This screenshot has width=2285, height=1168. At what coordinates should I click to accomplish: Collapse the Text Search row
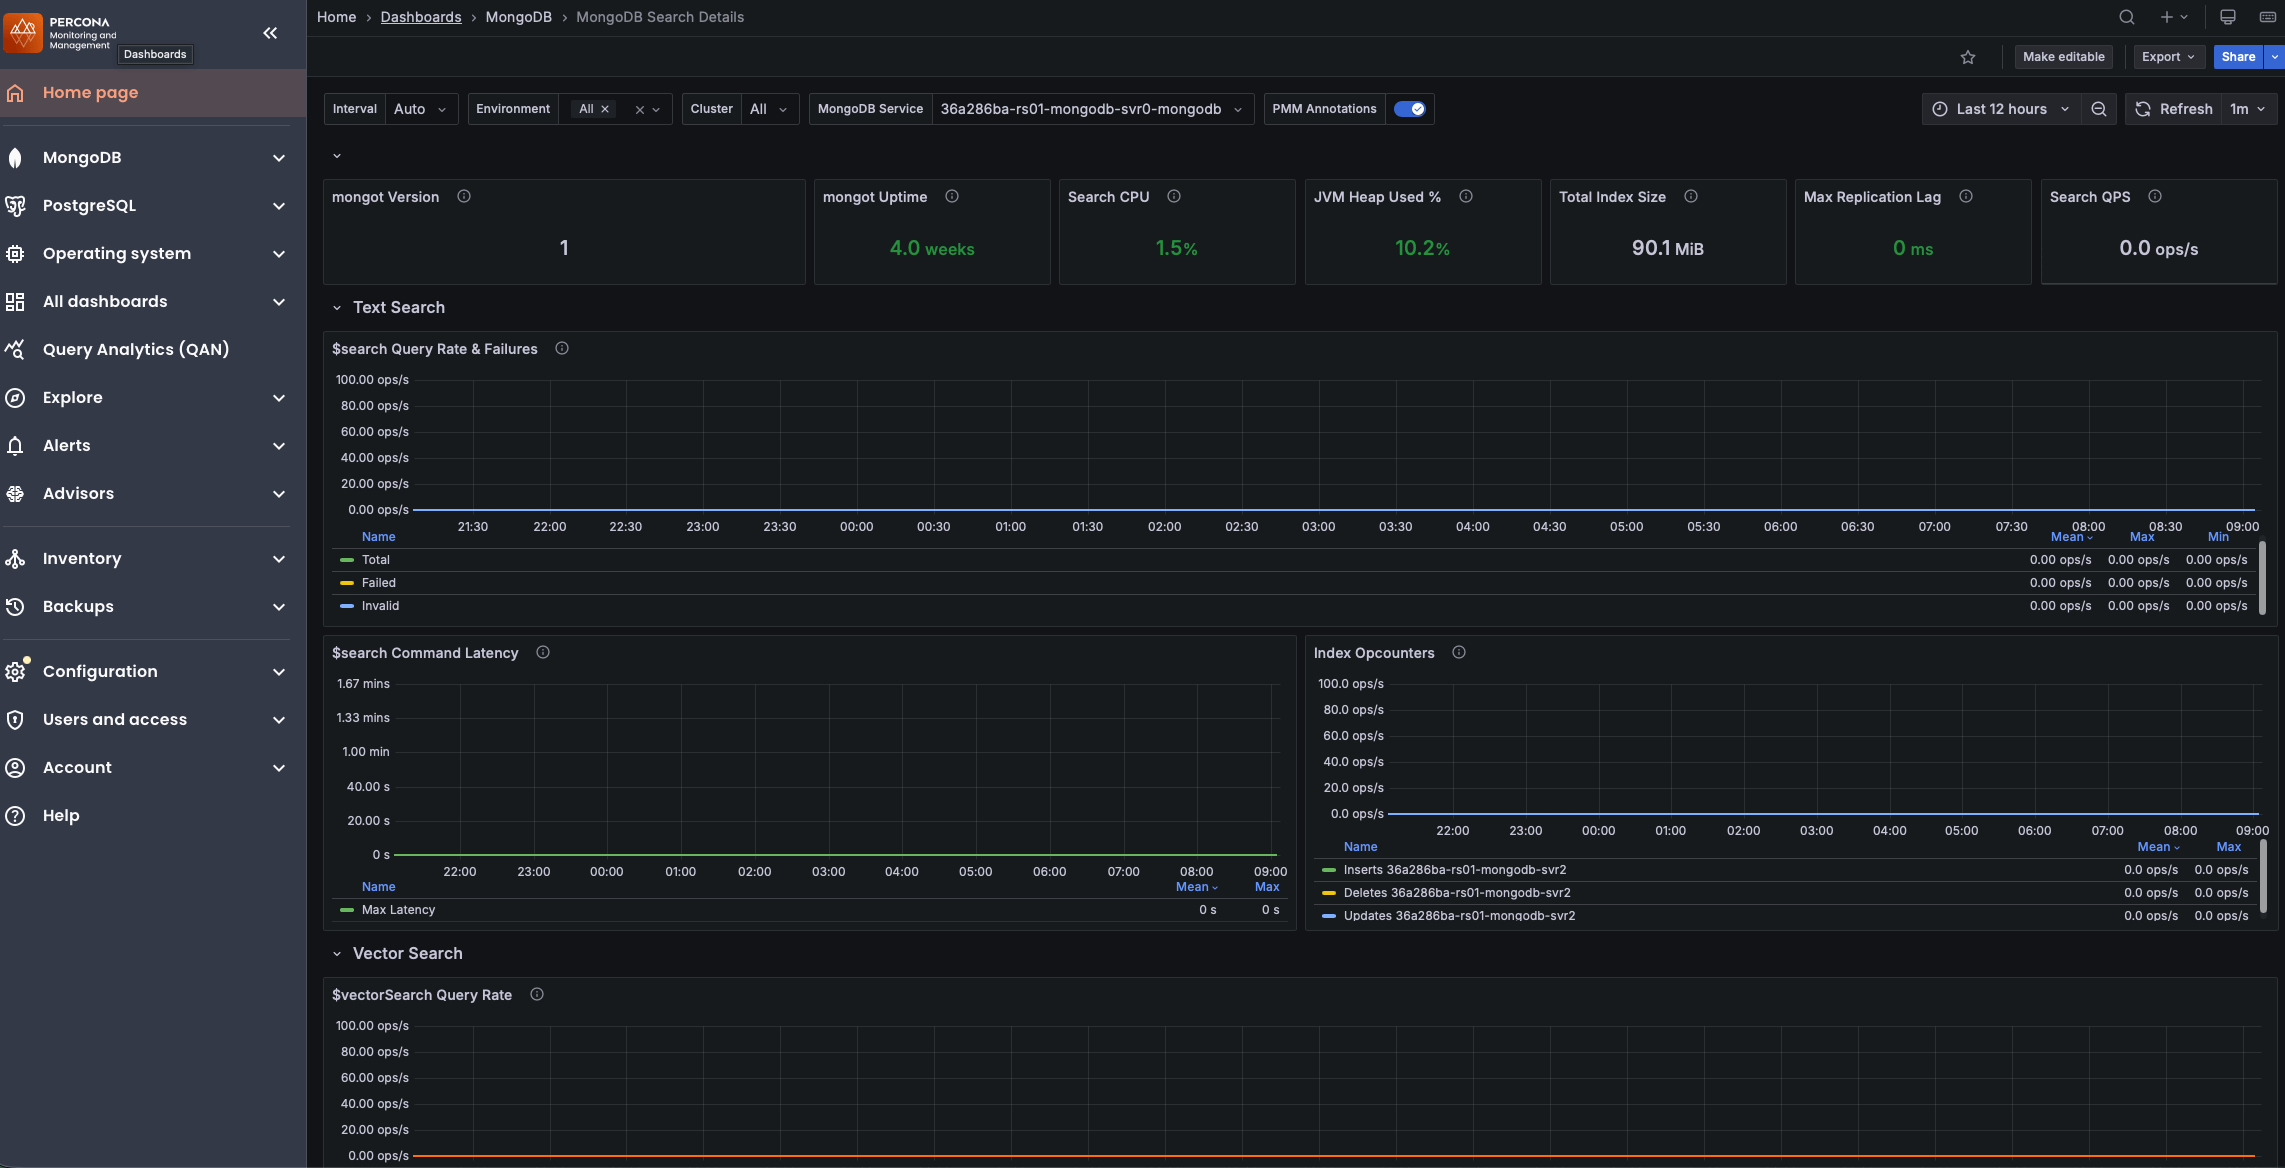click(337, 308)
